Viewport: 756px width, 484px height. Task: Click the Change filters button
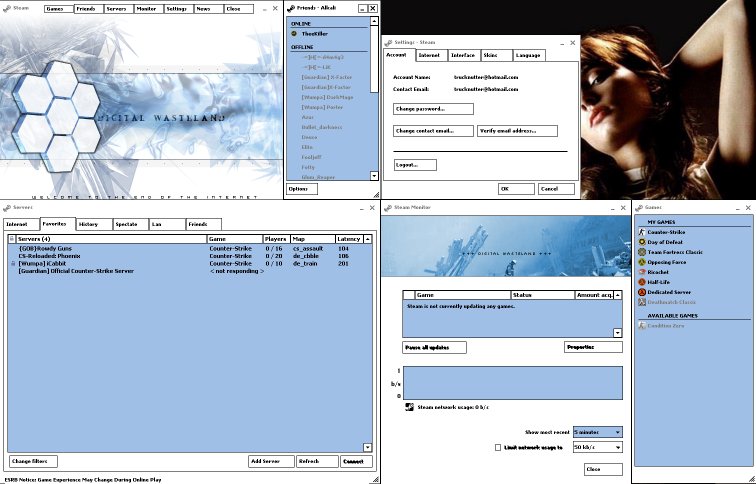point(33,461)
